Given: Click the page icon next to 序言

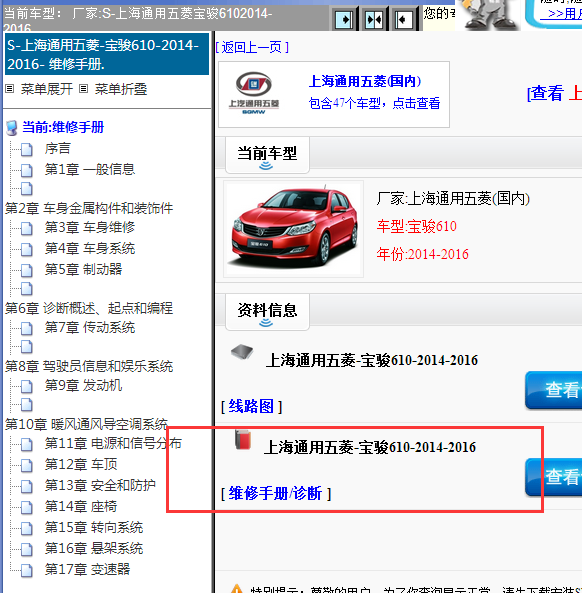Looking at the screenshot, I should [26, 149].
